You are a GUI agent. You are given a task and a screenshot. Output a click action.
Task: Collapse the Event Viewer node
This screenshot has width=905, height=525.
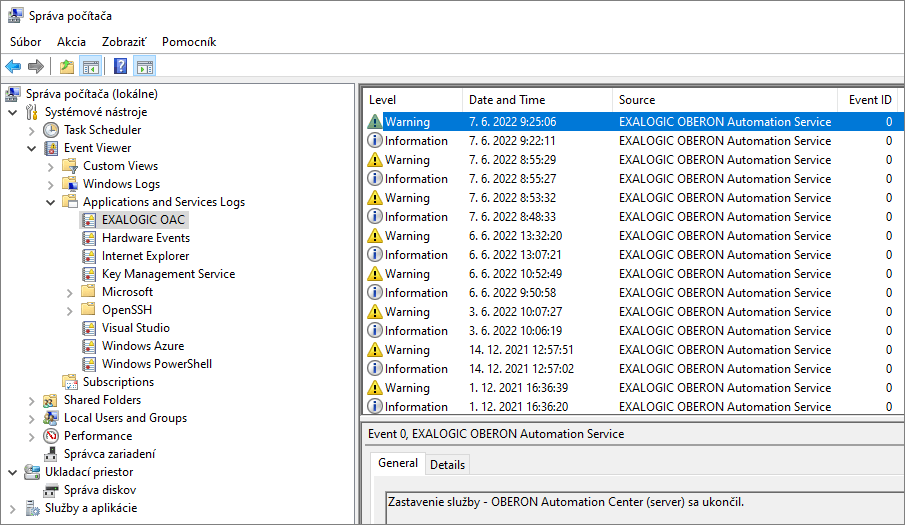pos(32,148)
